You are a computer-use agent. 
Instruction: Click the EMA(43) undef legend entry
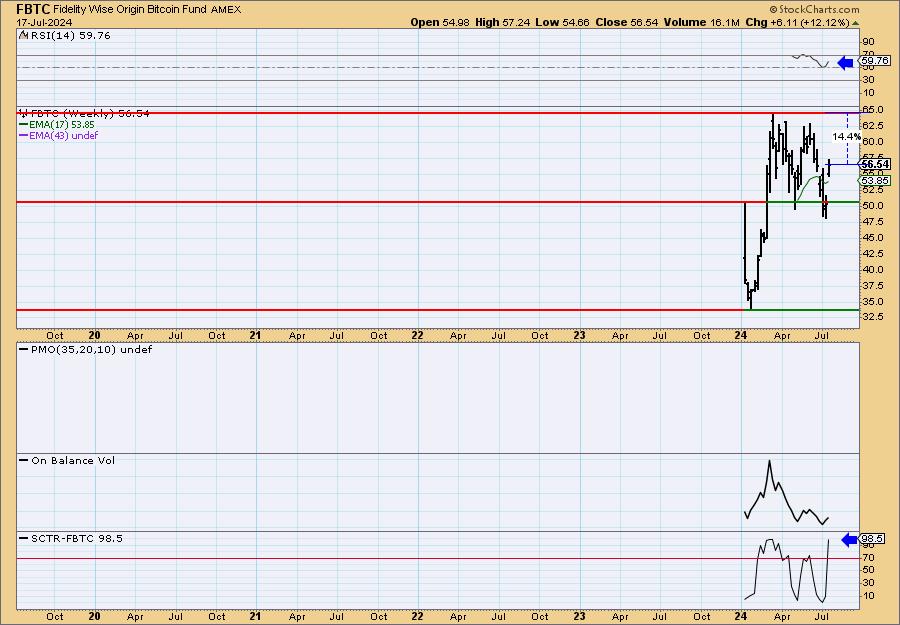point(59,135)
